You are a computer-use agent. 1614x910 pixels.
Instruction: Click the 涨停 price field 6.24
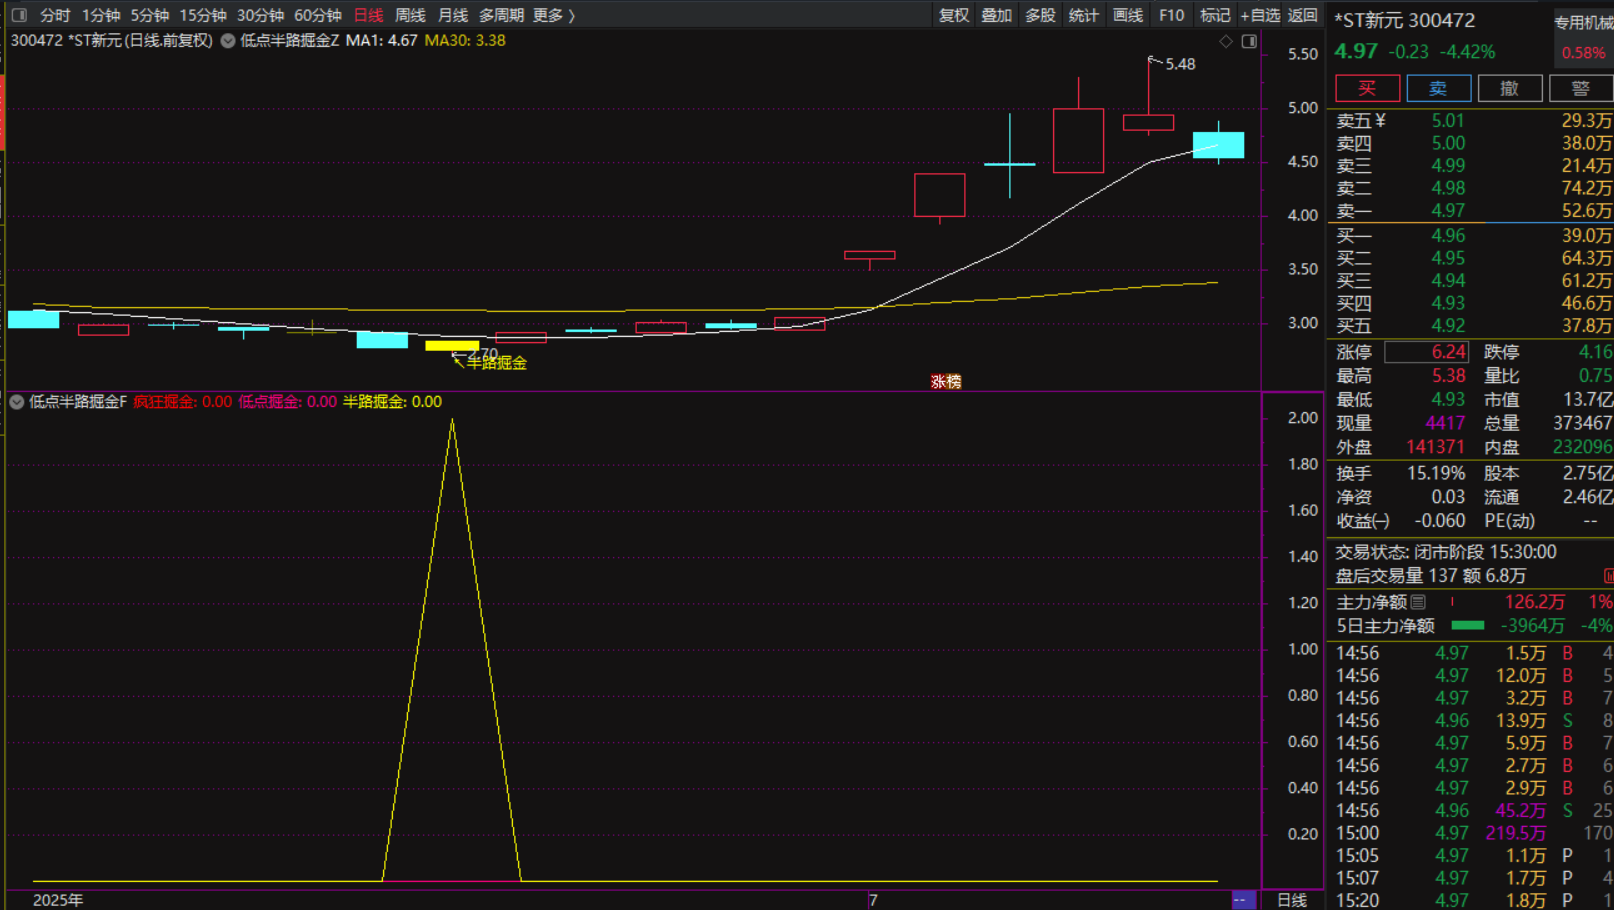[1426, 352]
